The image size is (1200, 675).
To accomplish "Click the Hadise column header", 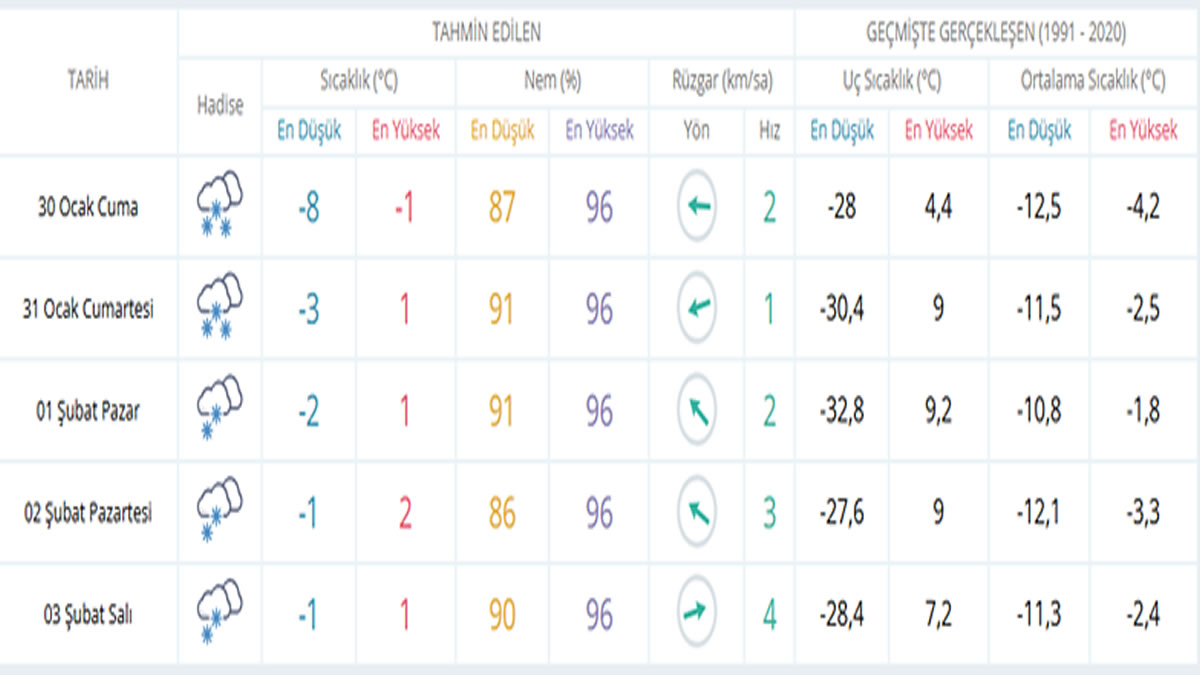I will tap(220, 106).
